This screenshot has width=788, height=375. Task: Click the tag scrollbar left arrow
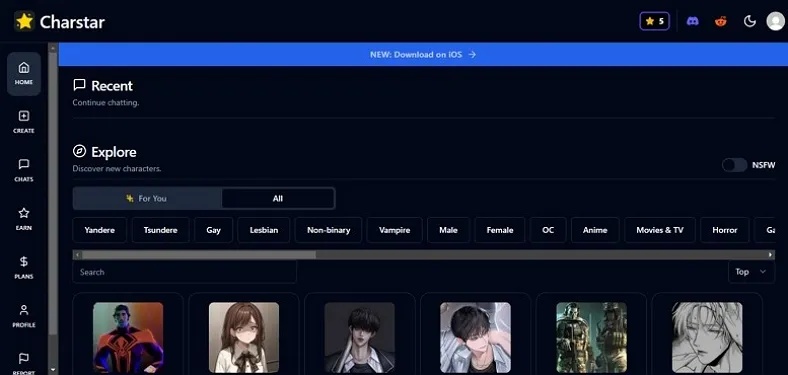click(77, 255)
